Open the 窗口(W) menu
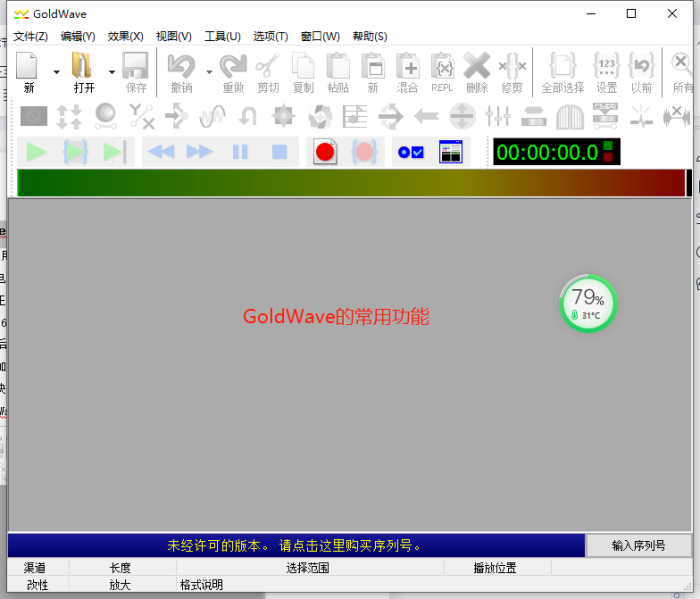The height and width of the screenshot is (599, 700). [x=320, y=36]
